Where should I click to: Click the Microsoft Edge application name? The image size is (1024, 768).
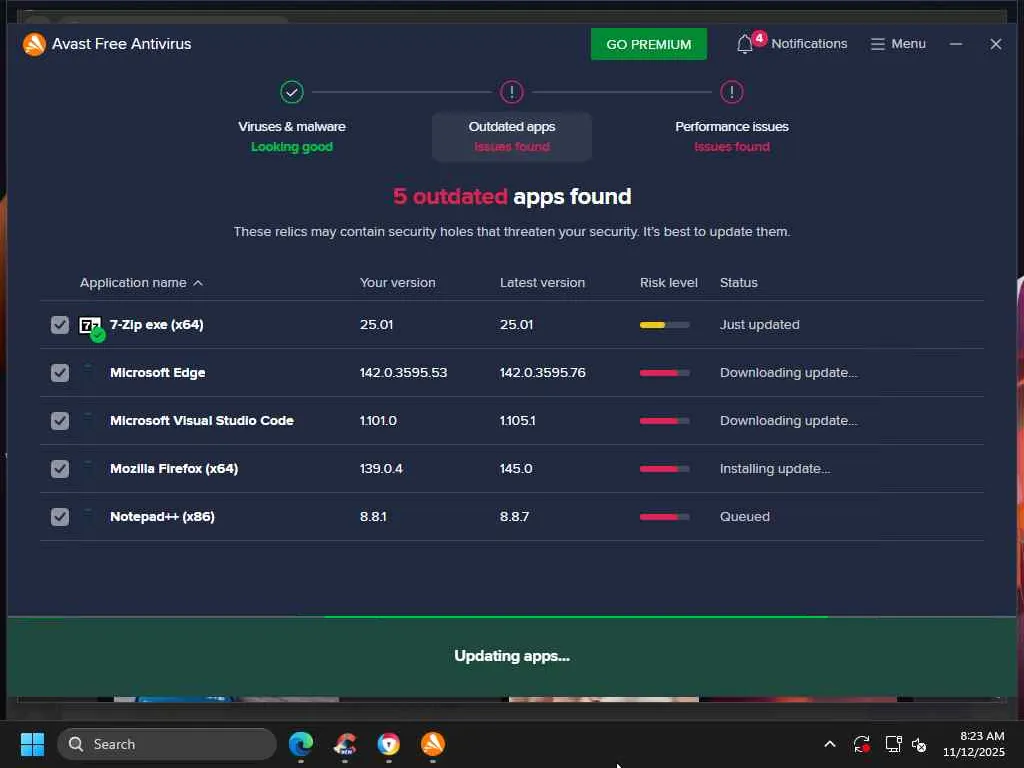click(157, 372)
